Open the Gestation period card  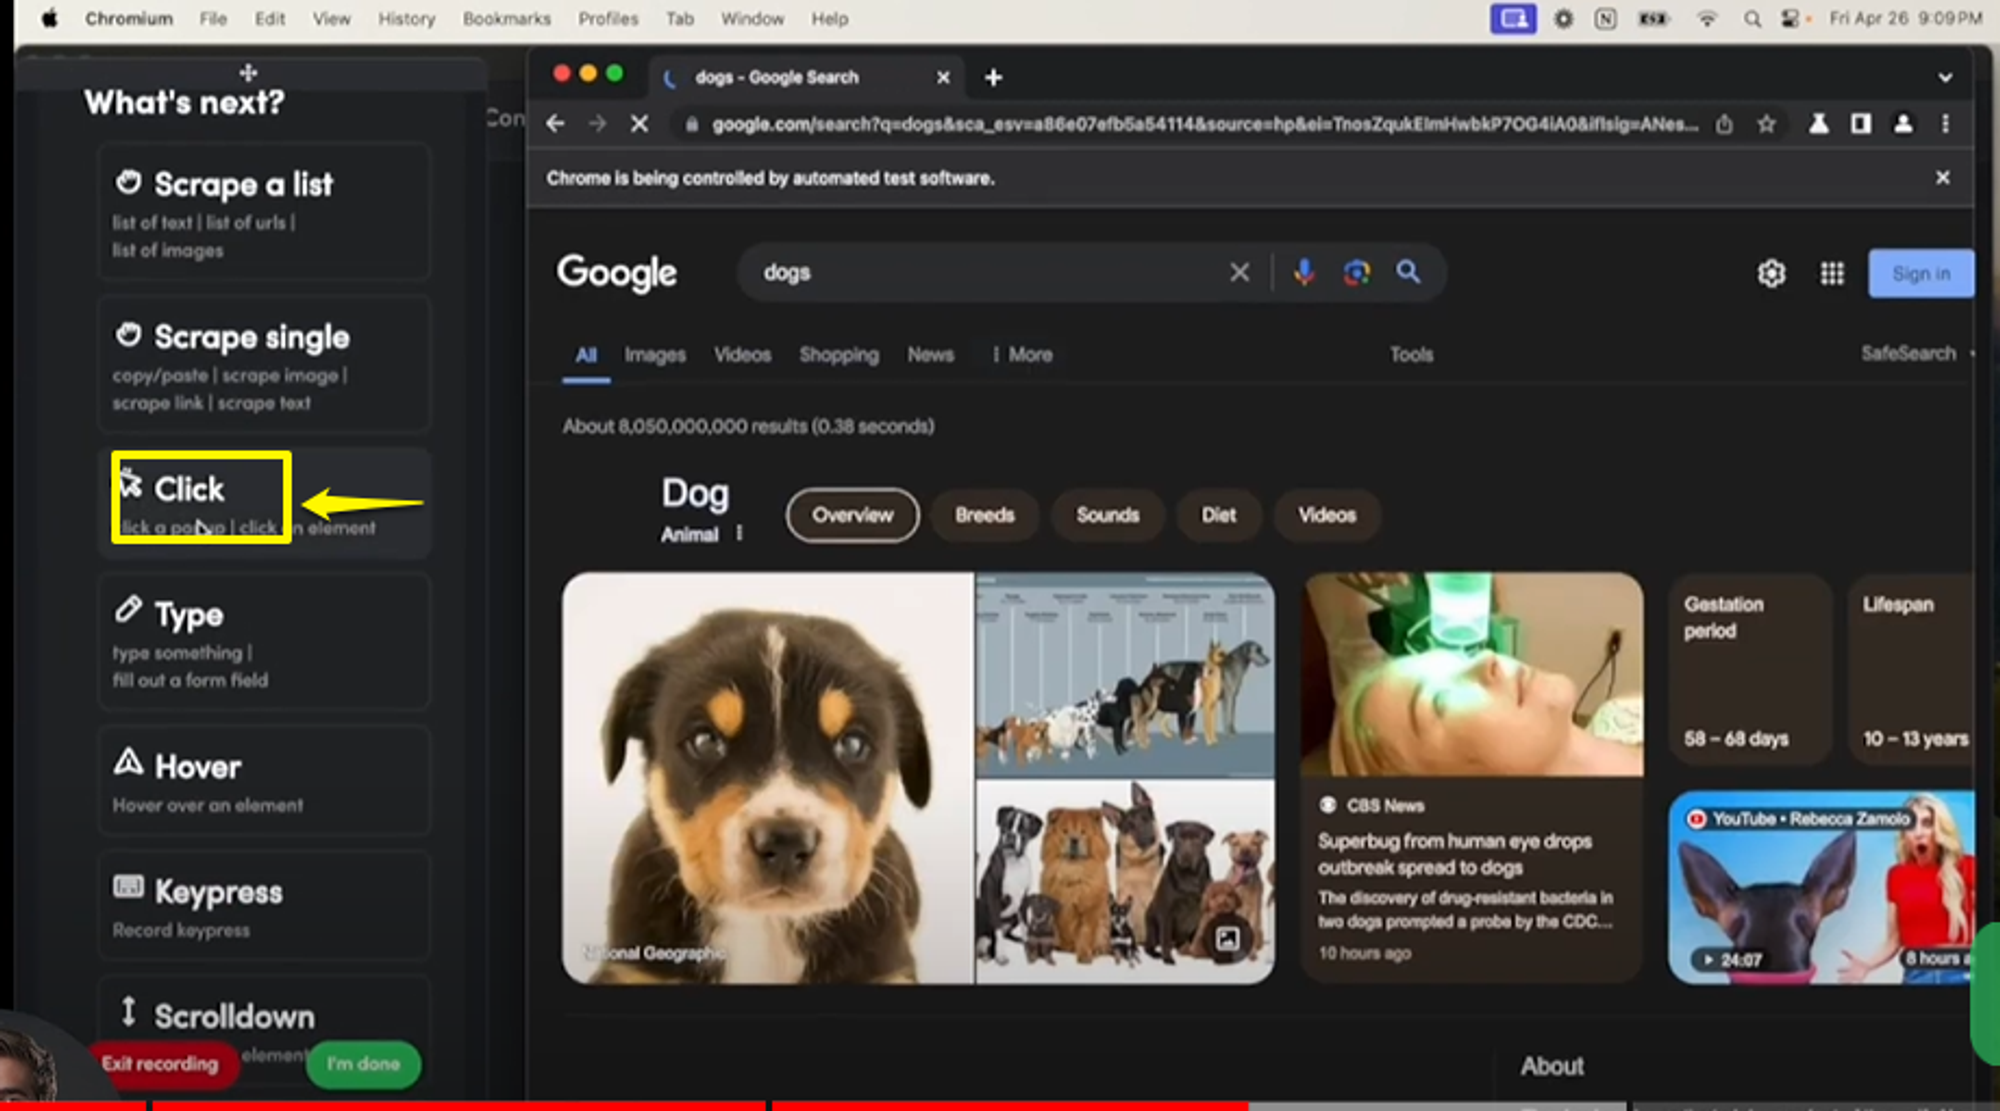(1751, 670)
